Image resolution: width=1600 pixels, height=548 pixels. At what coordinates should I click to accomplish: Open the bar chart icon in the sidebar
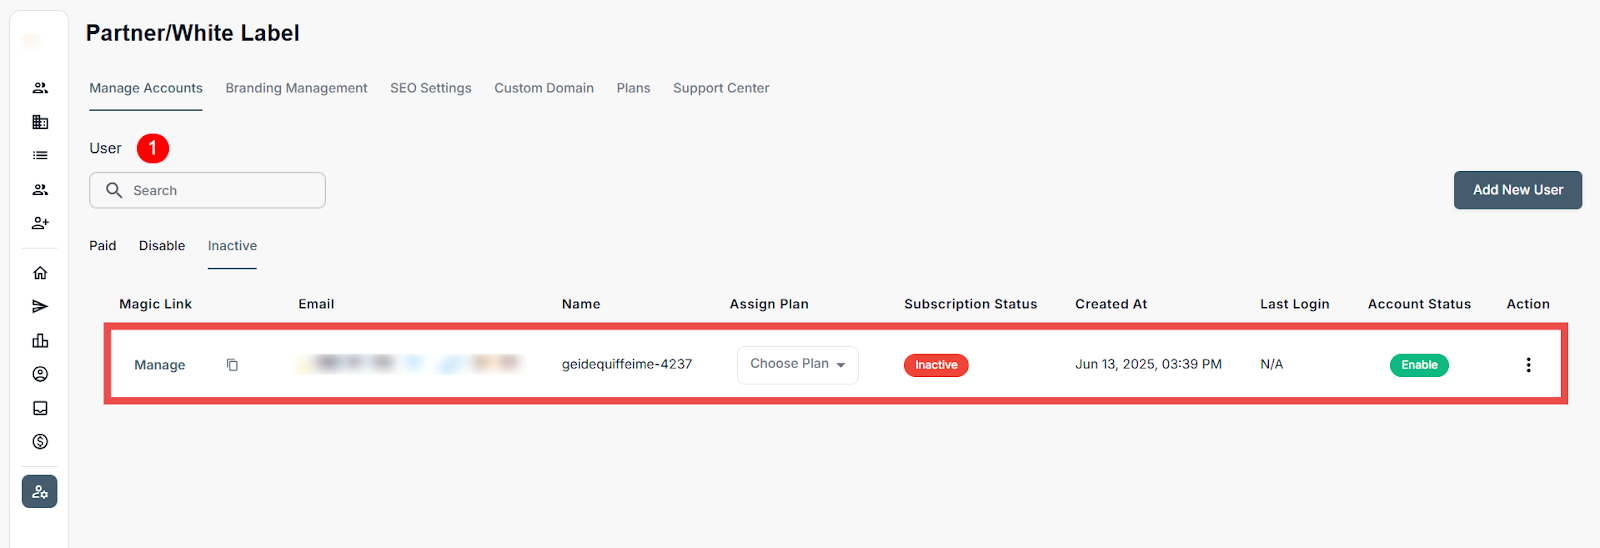(x=40, y=341)
